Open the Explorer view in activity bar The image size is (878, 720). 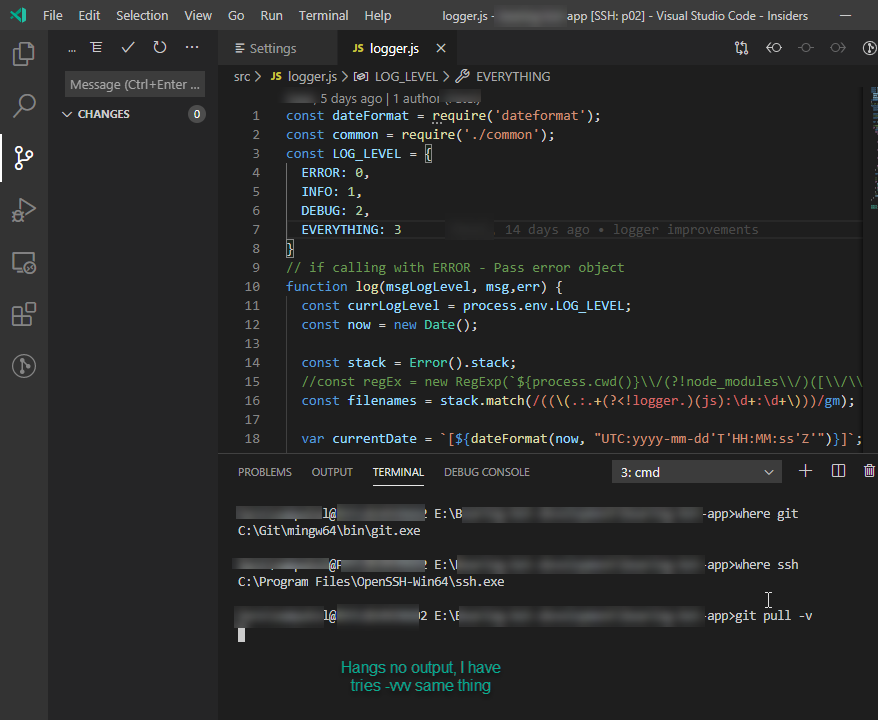click(x=24, y=53)
